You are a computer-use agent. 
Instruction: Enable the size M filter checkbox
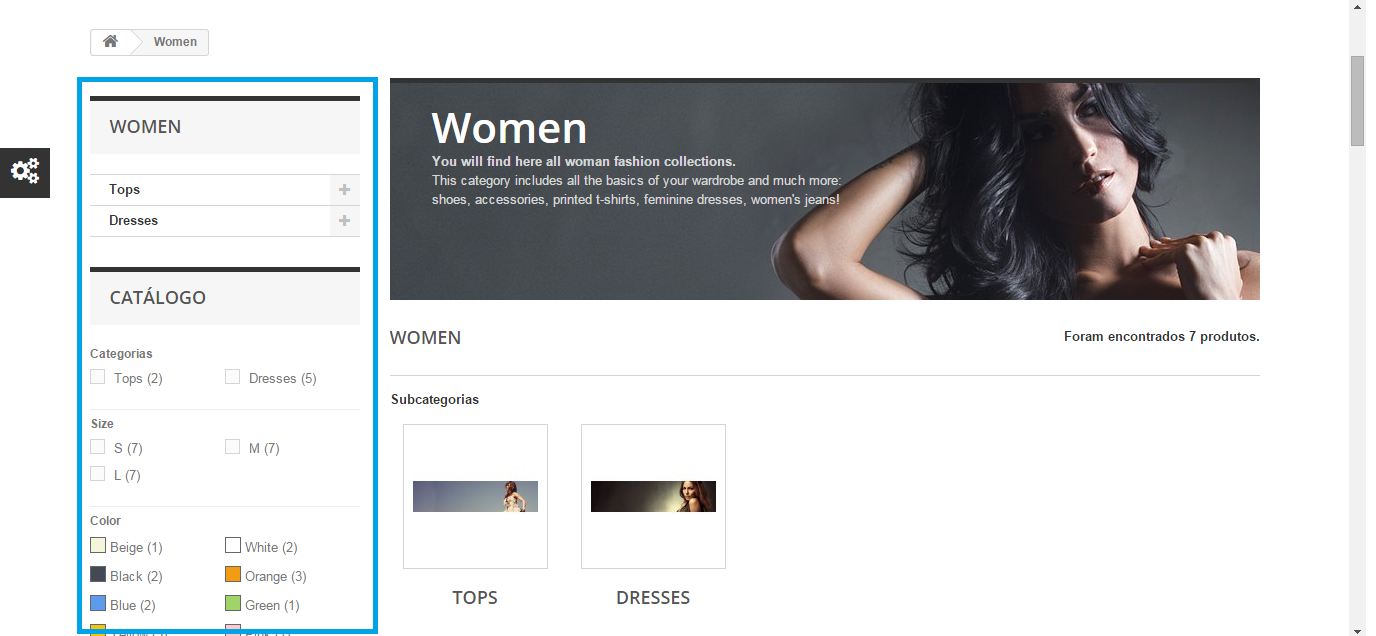click(x=233, y=447)
